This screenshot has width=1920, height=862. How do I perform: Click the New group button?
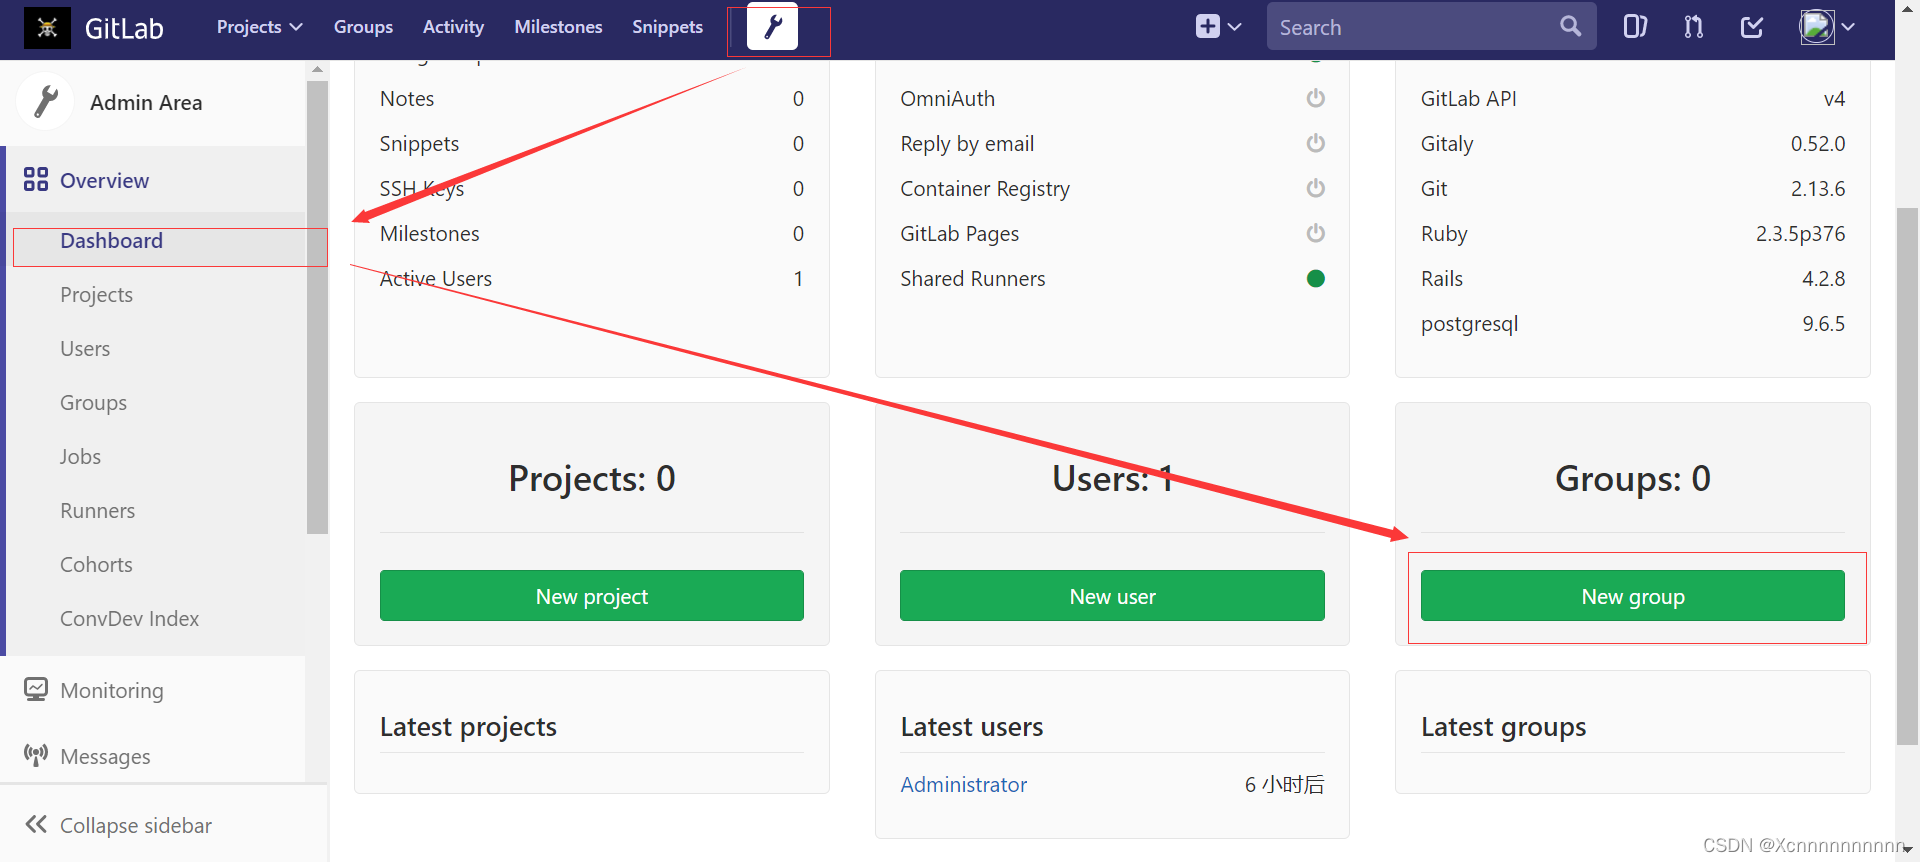coord(1633,596)
